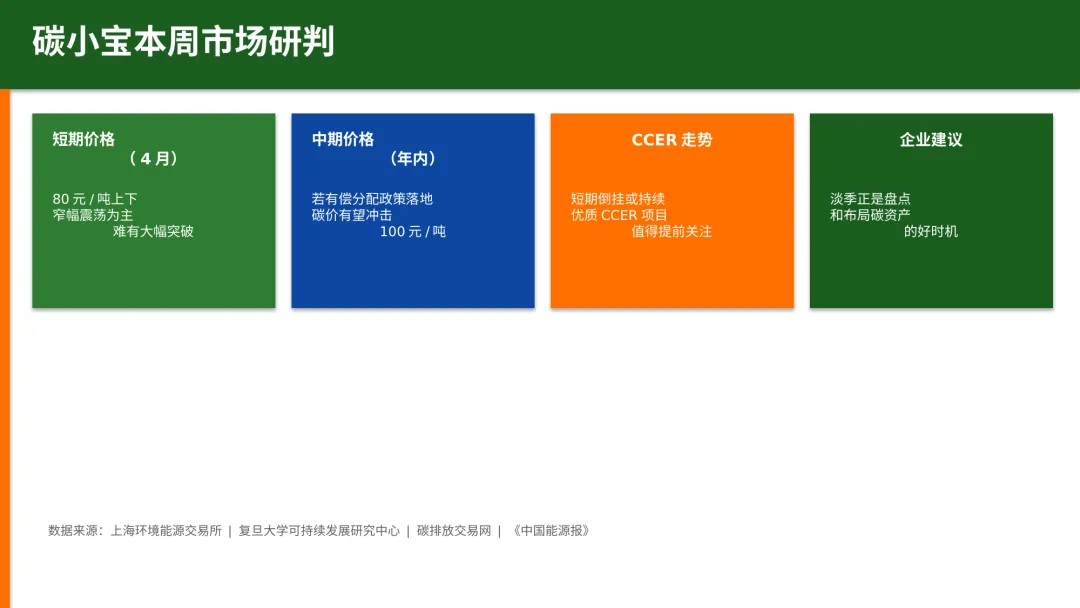The image size is (1080, 608).
Task: Click the 数据来源 label in footer
Action: (75, 531)
